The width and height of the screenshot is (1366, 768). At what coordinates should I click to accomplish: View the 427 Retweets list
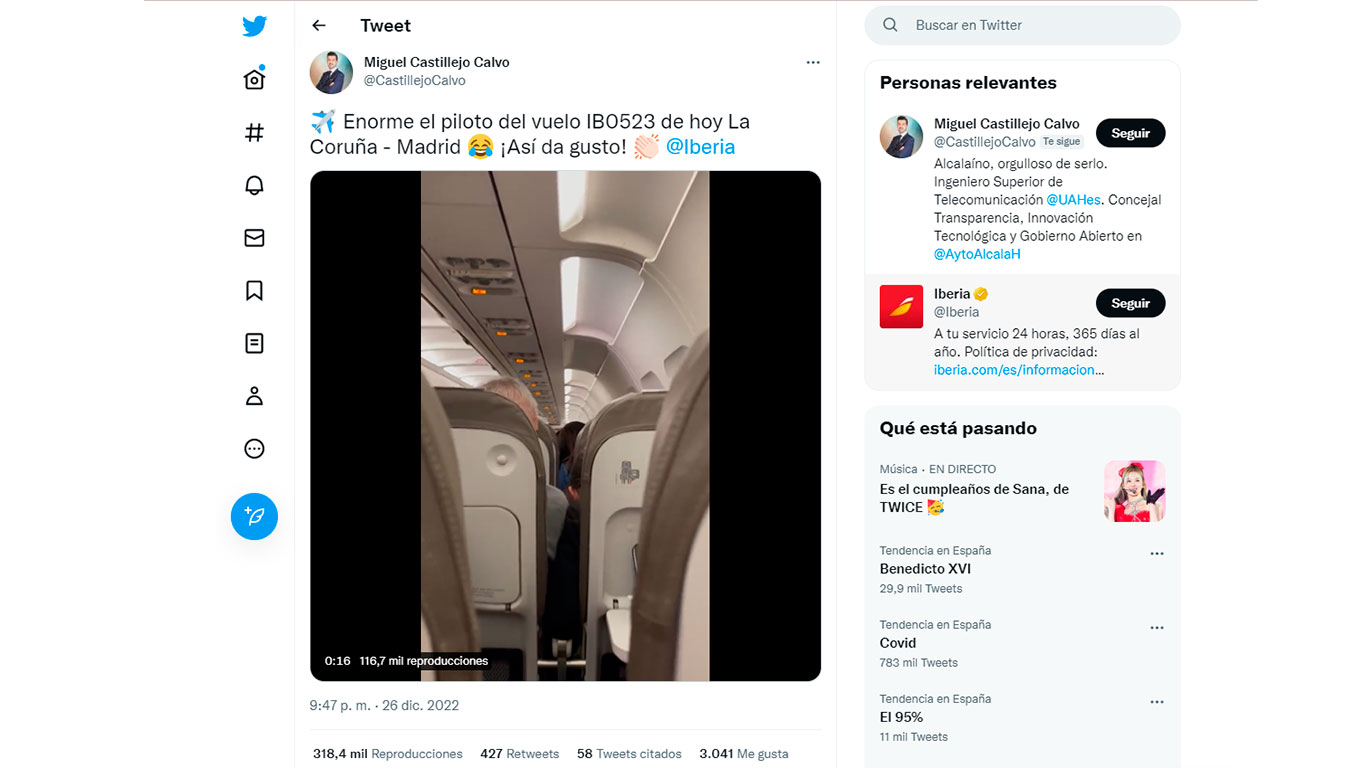[519, 754]
